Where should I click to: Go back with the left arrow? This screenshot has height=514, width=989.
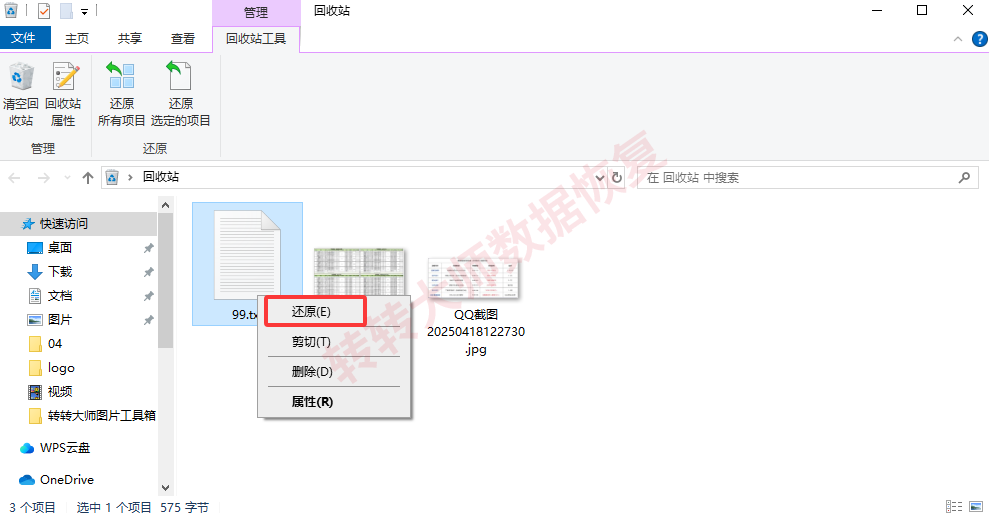pos(15,178)
